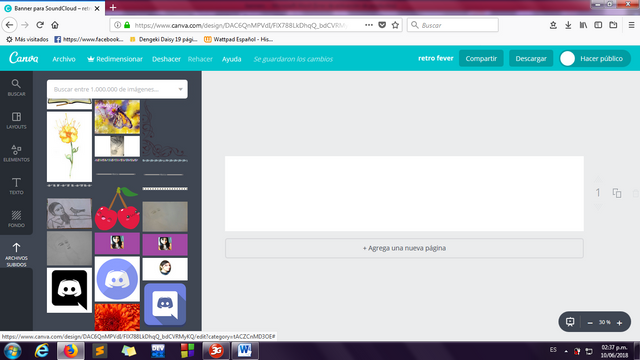Screen dimensions: 640x360
Task: Open Firefox library icon
Action: click(583, 25)
